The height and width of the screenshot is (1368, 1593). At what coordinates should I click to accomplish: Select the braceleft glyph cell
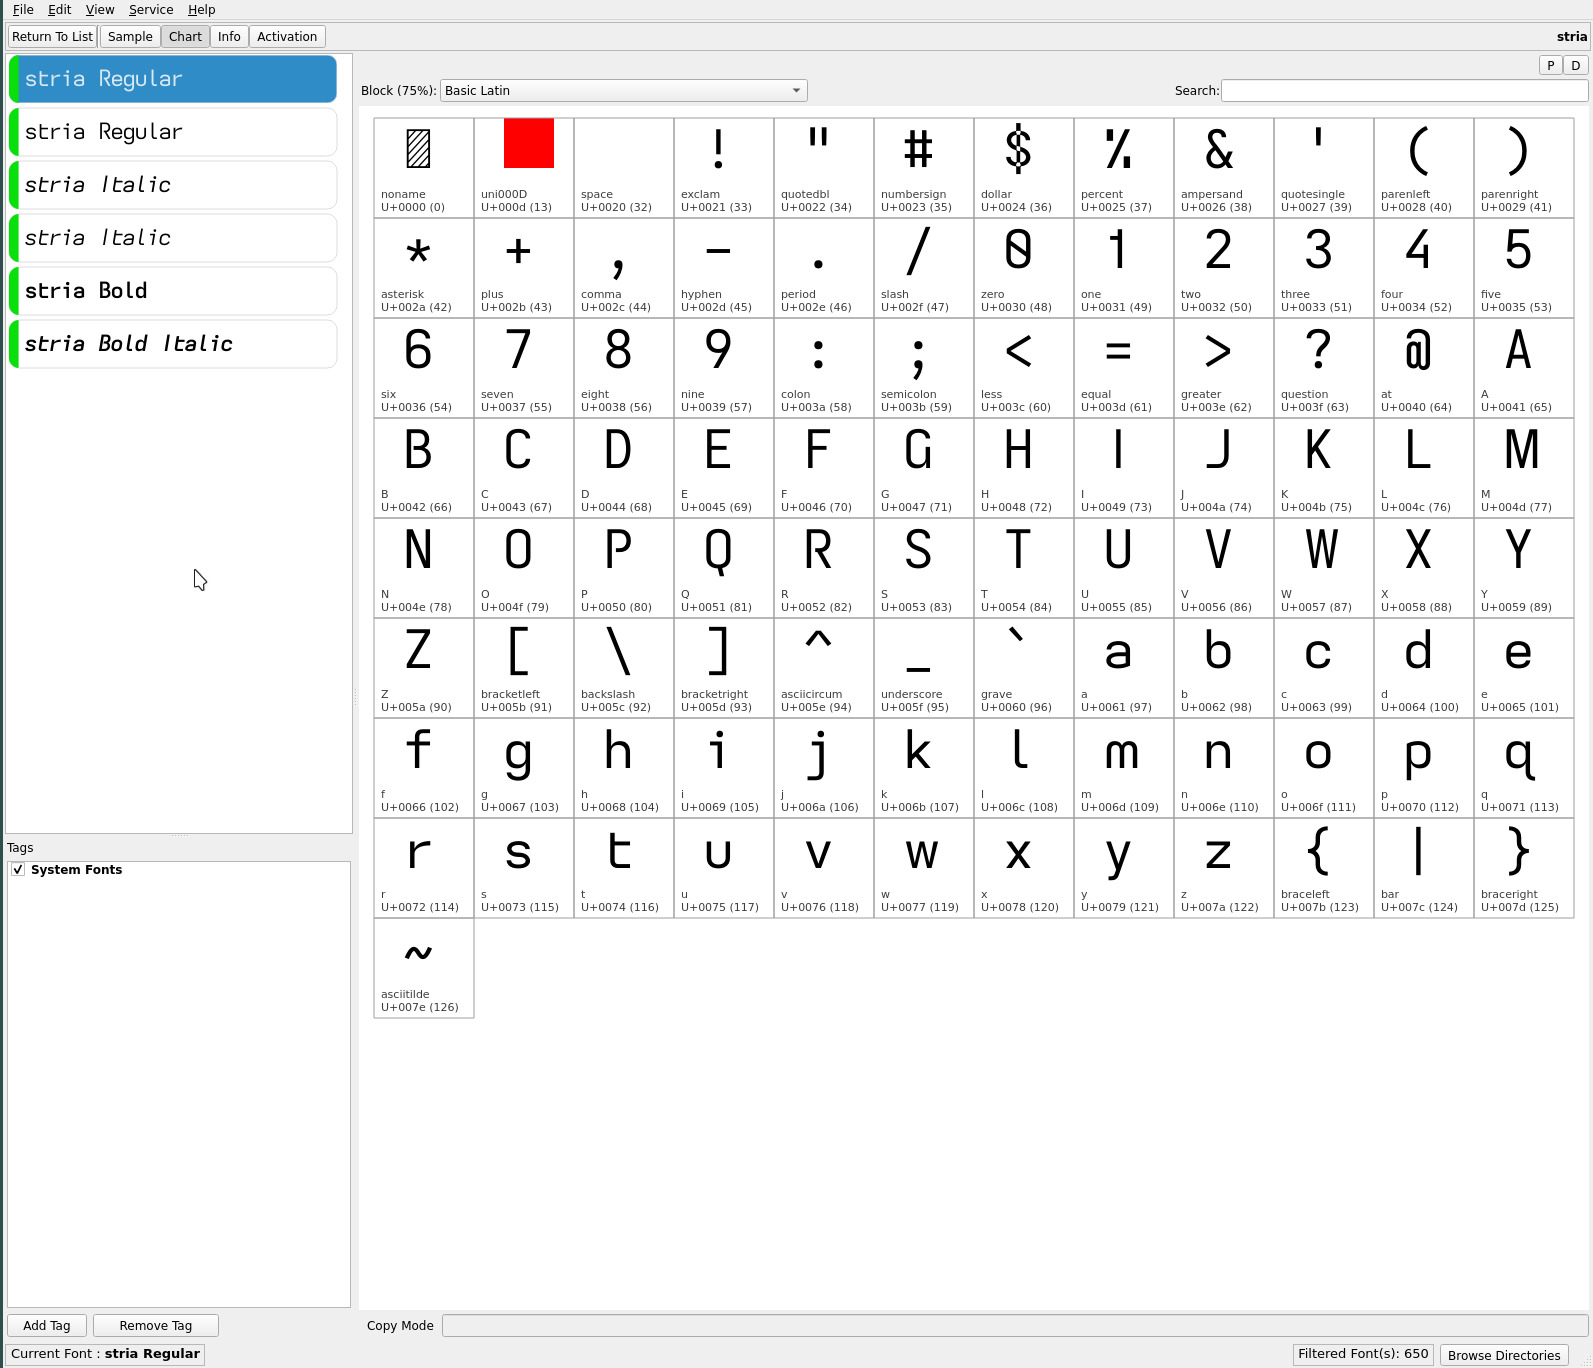coord(1324,868)
